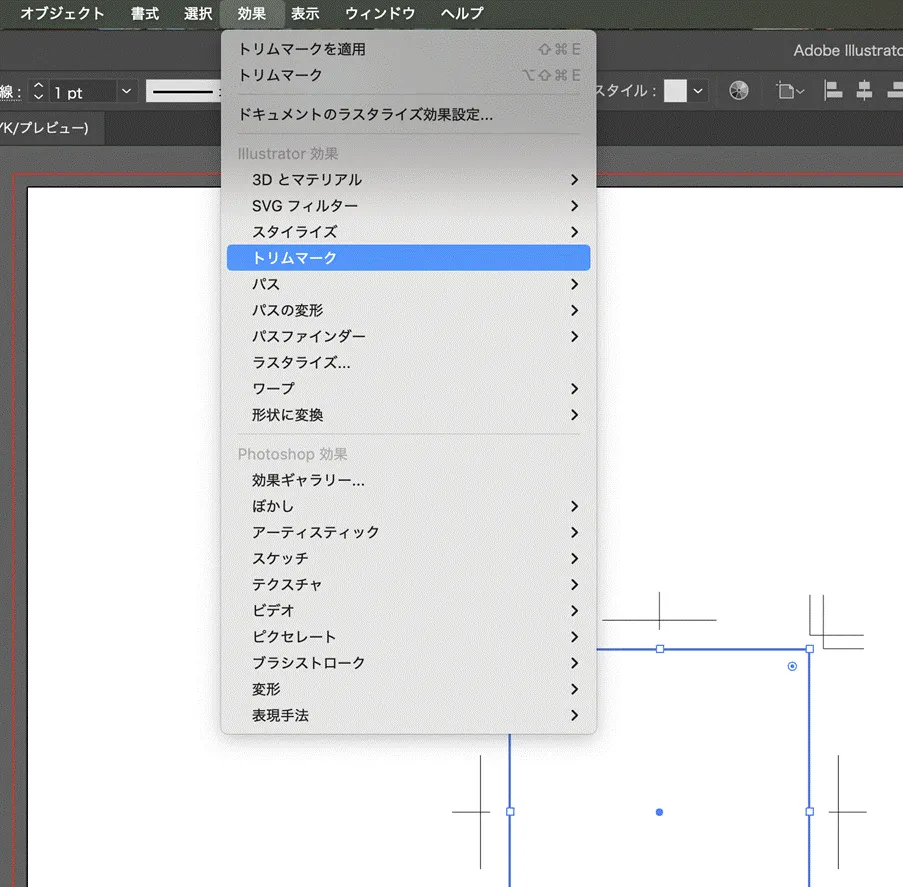Expand the ワープ submenu
This screenshot has height=887, width=903.
[x=408, y=389]
